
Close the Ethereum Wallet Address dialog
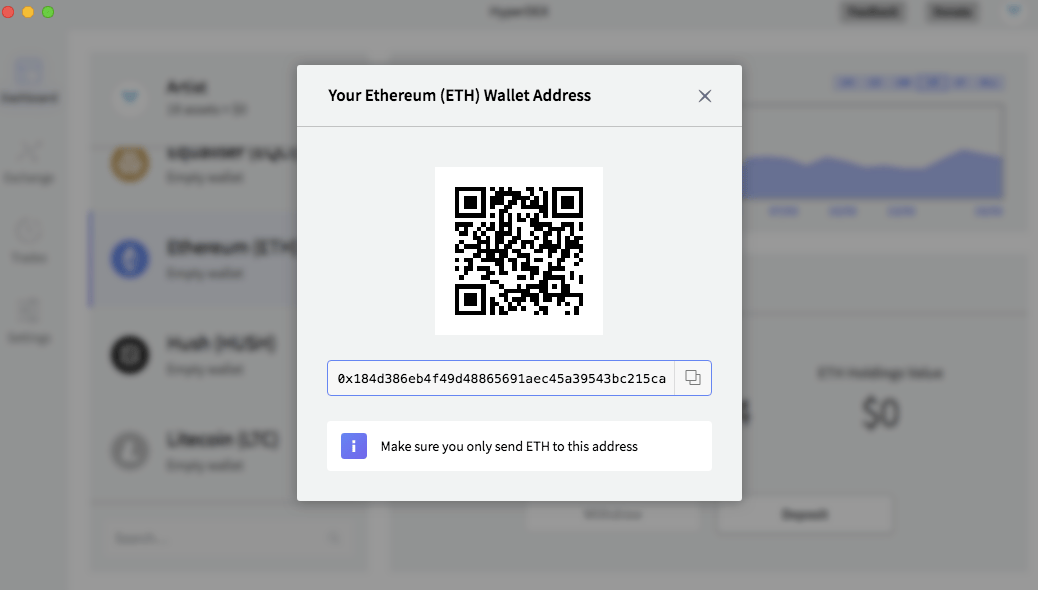tap(704, 96)
